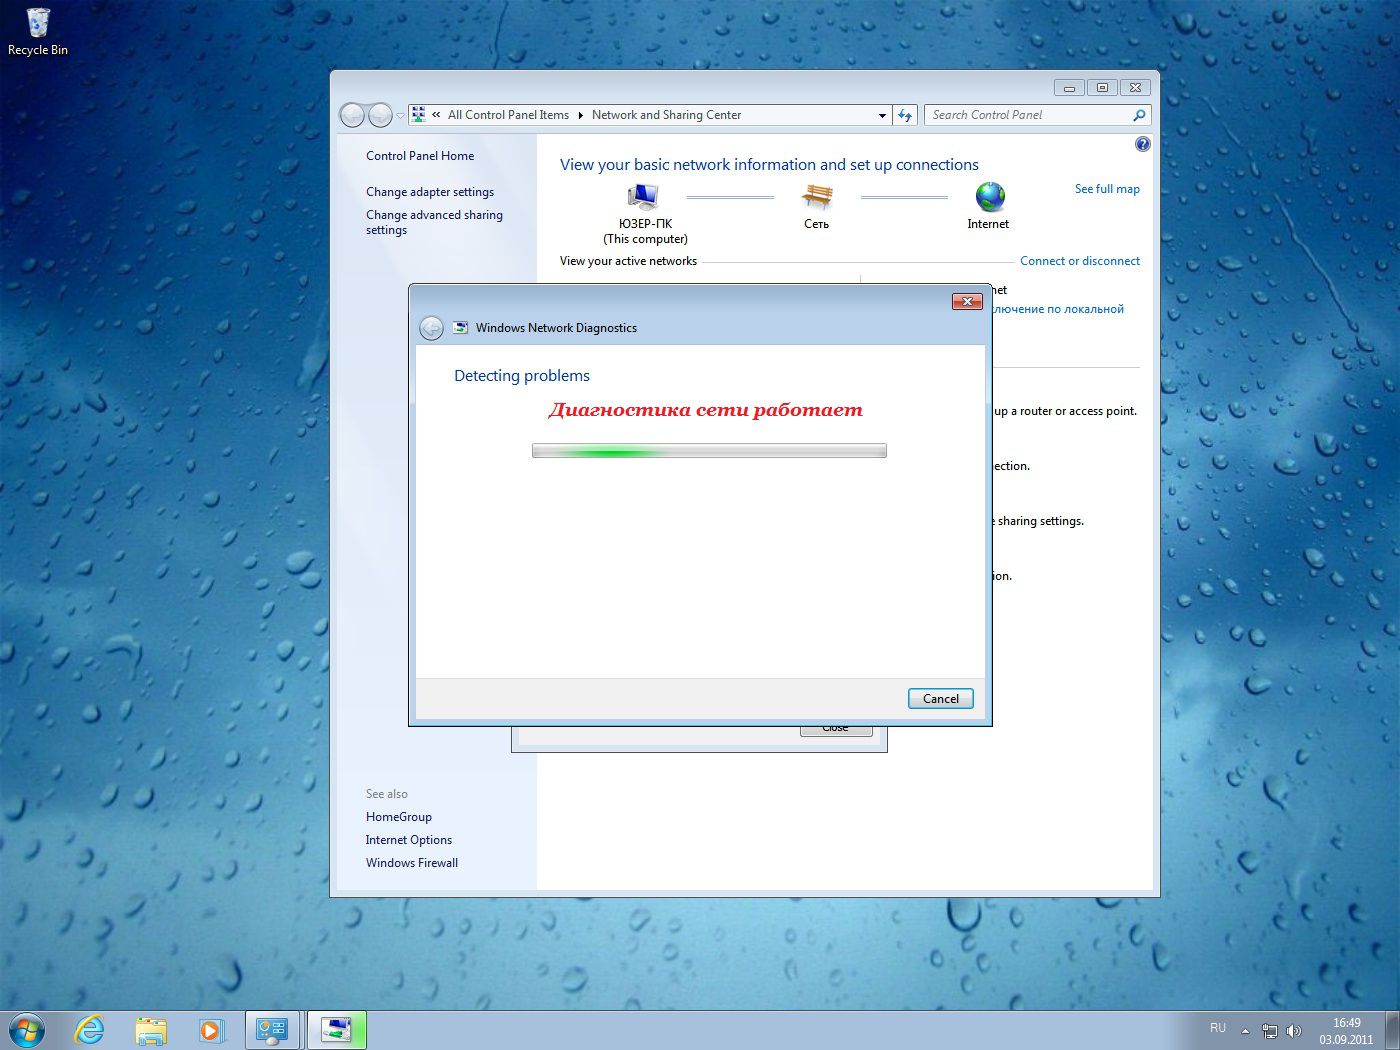Screen dimensions: 1400x1050
Task: Select Network and Sharing Center breadcrumb
Action: tap(666, 115)
